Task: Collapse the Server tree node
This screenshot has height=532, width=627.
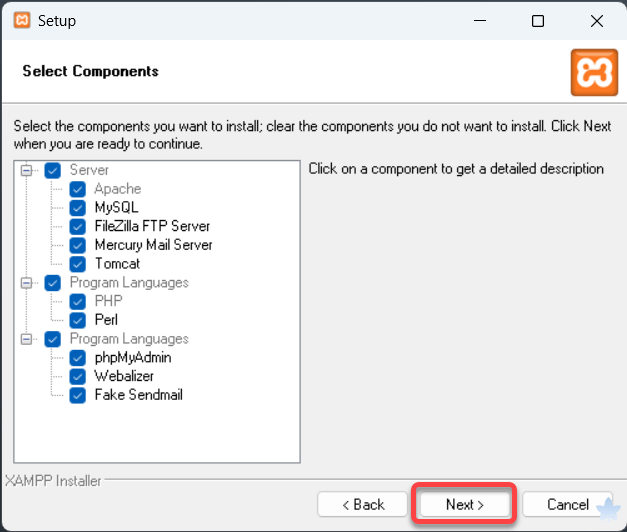Action: (26, 170)
